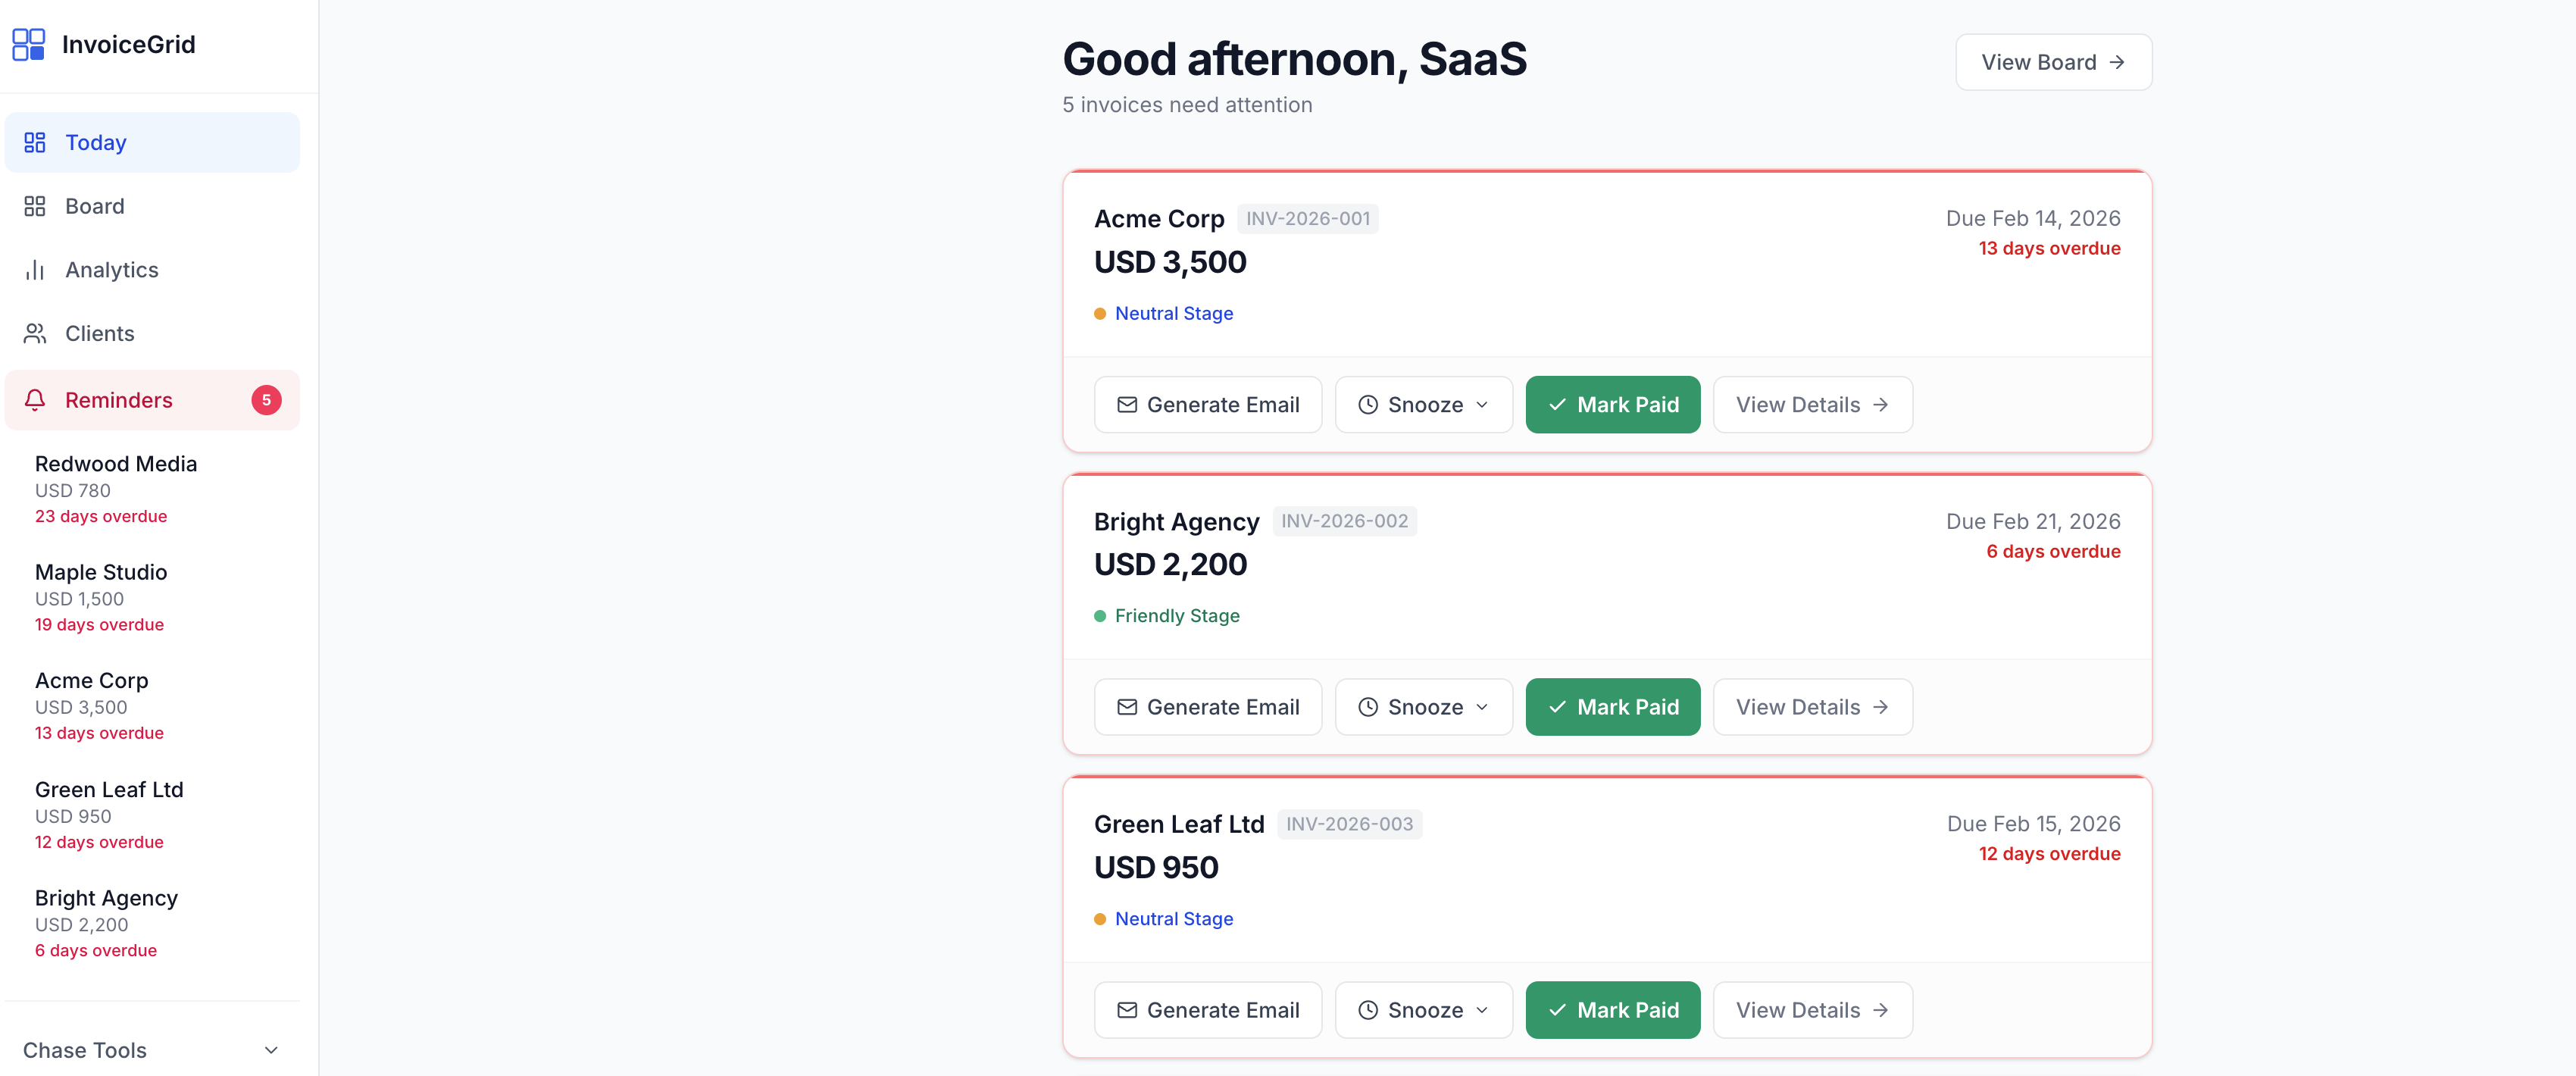Open Snooze dropdown for Acme Corp invoice
The image size is (2576, 1076).
click(x=1423, y=405)
